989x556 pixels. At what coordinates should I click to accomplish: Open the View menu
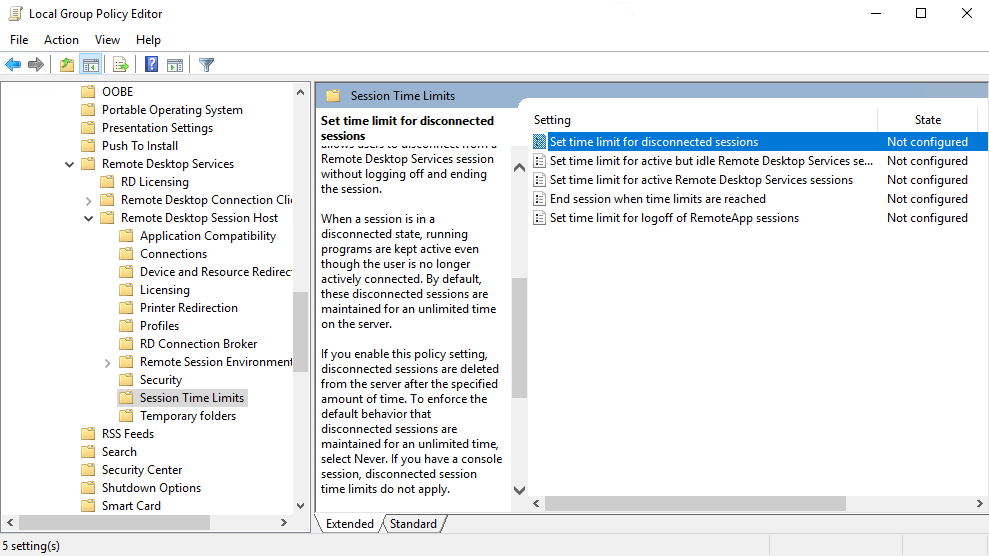pyautogui.click(x=107, y=40)
